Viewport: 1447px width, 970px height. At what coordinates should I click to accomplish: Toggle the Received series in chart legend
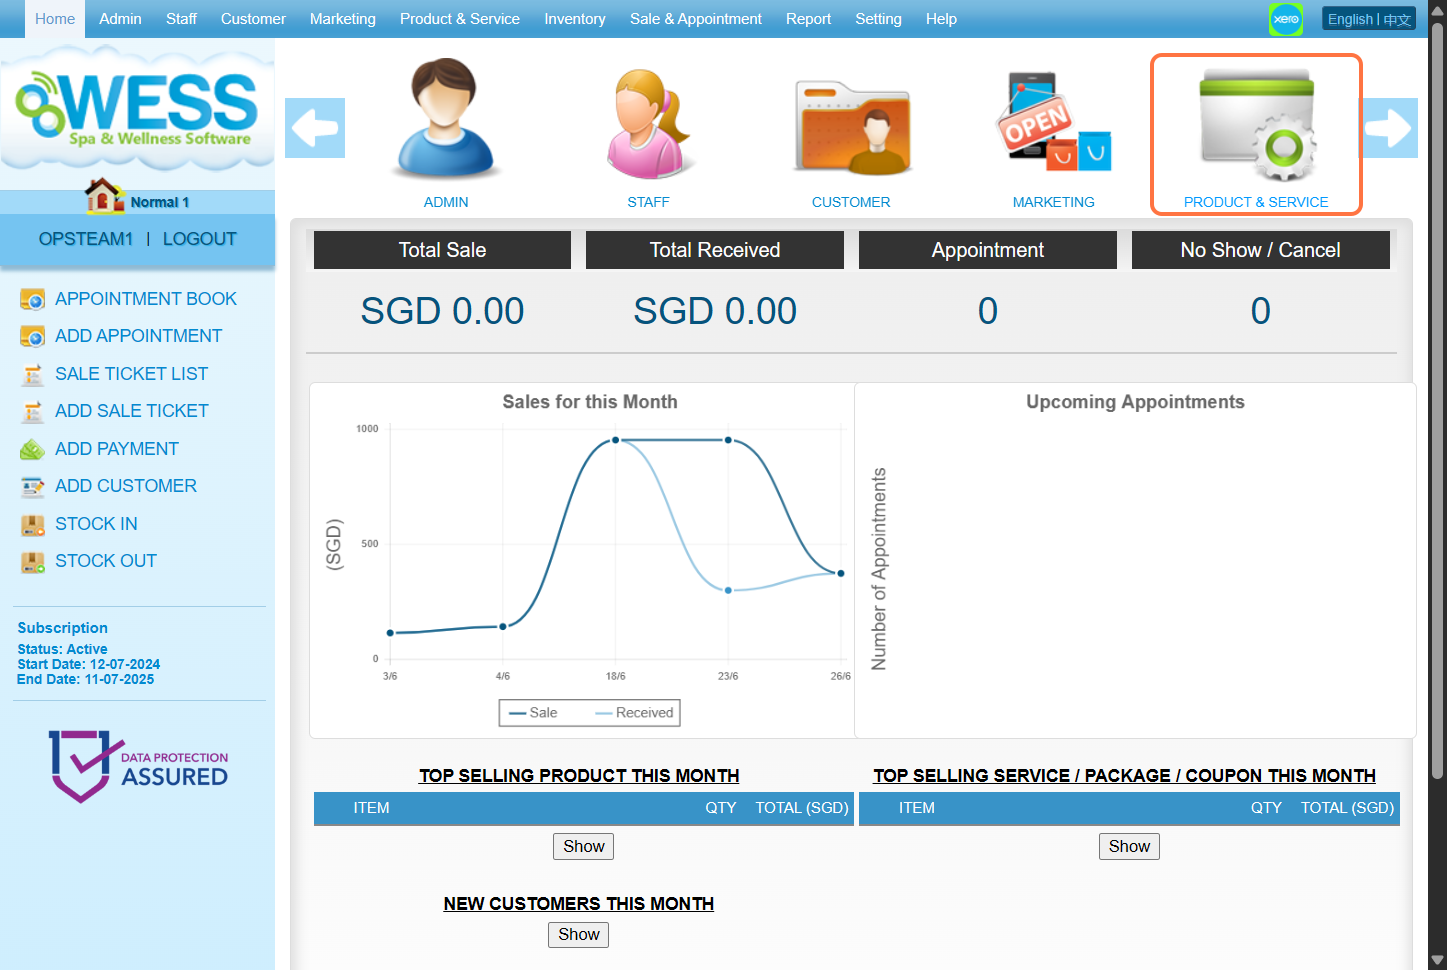click(634, 713)
